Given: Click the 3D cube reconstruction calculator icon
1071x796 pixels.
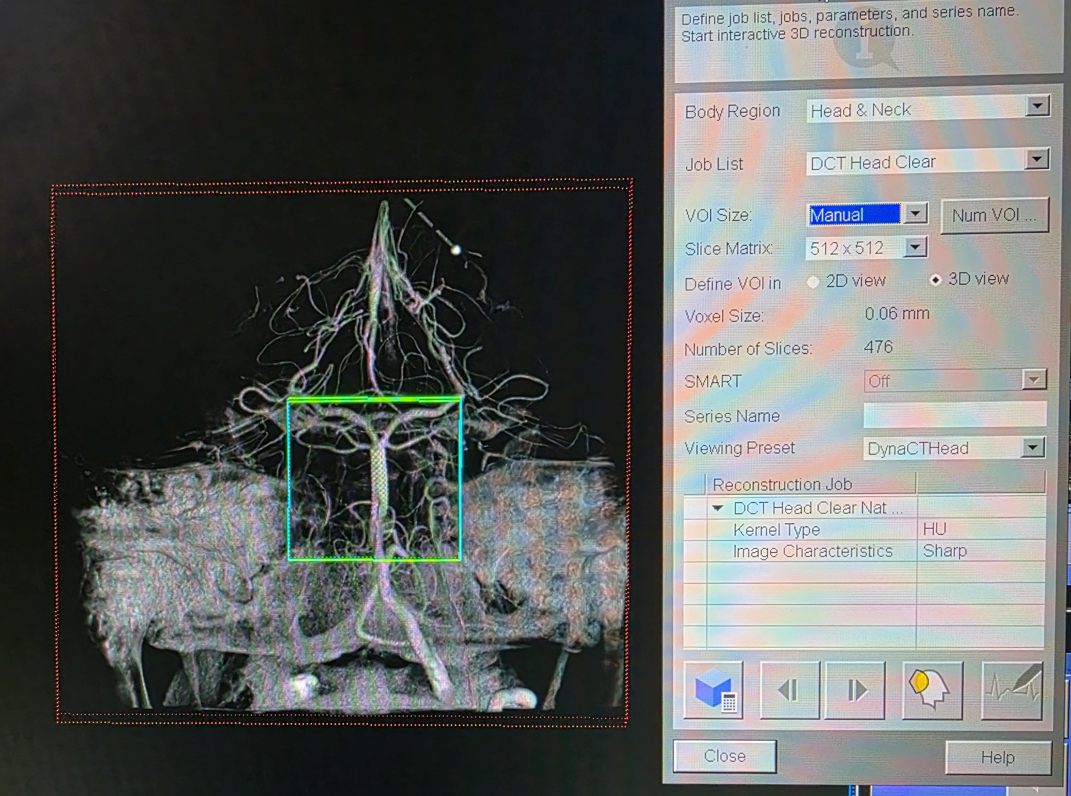Looking at the screenshot, I should (714, 690).
